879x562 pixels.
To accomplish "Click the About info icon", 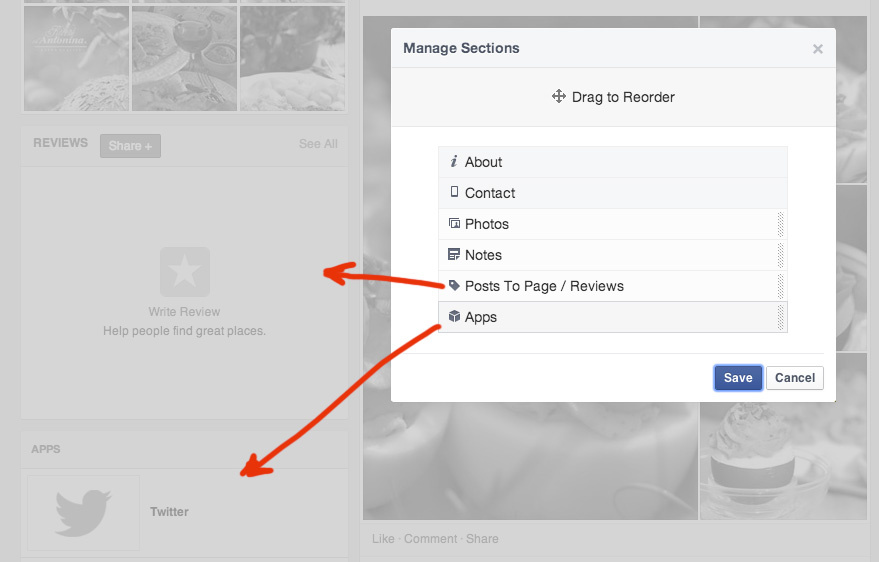I will (454, 162).
